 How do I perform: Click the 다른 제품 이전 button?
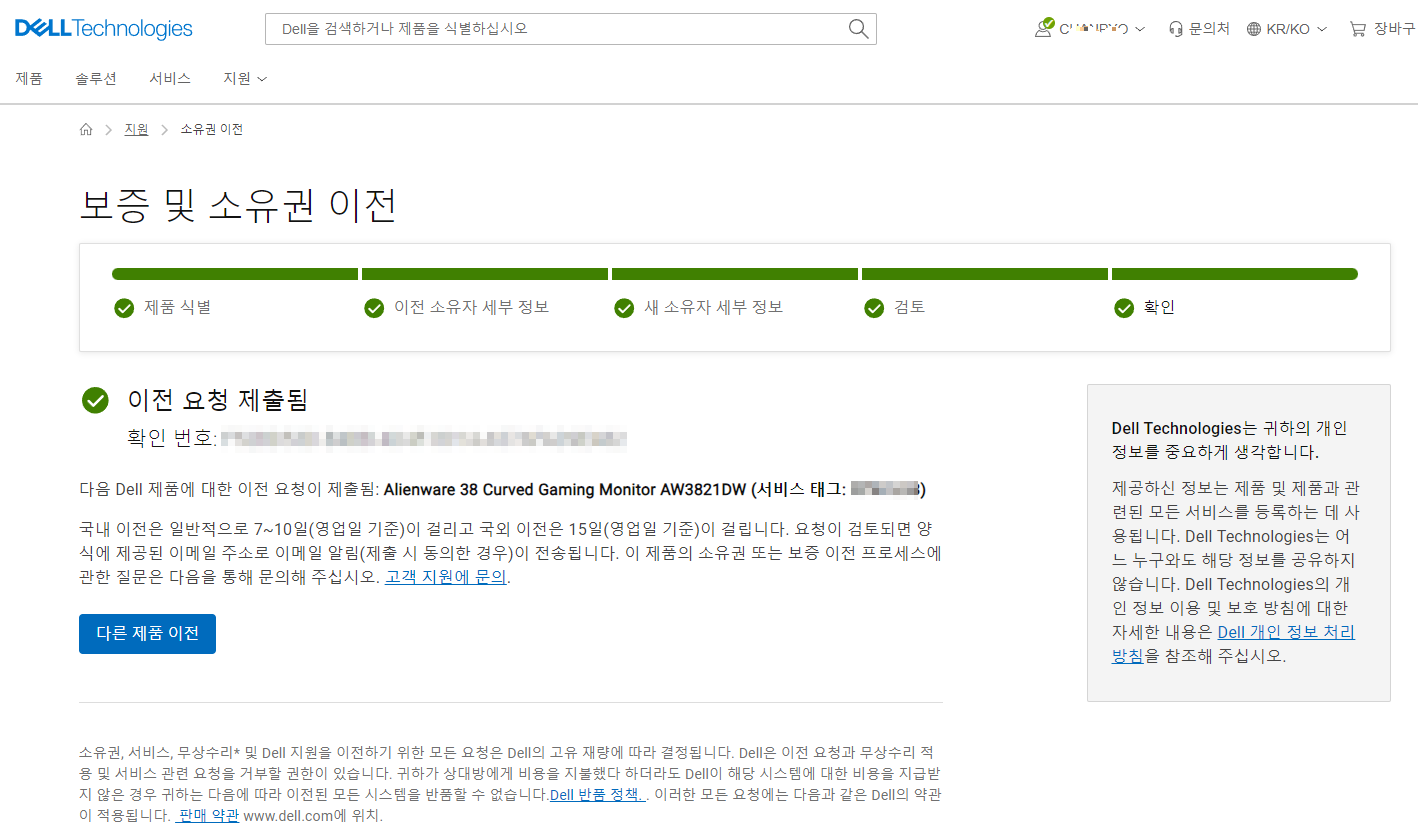point(147,634)
